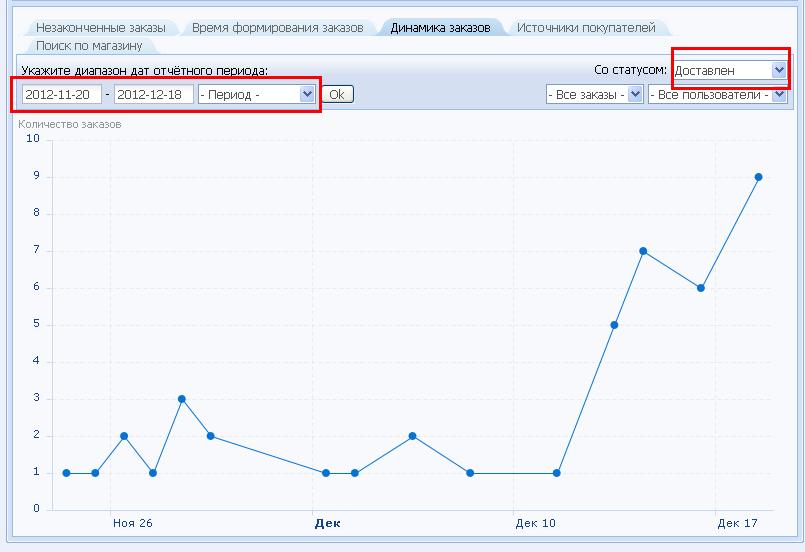Go to Поиск по магазину tab
805x552 pixels.
tap(89, 46)
